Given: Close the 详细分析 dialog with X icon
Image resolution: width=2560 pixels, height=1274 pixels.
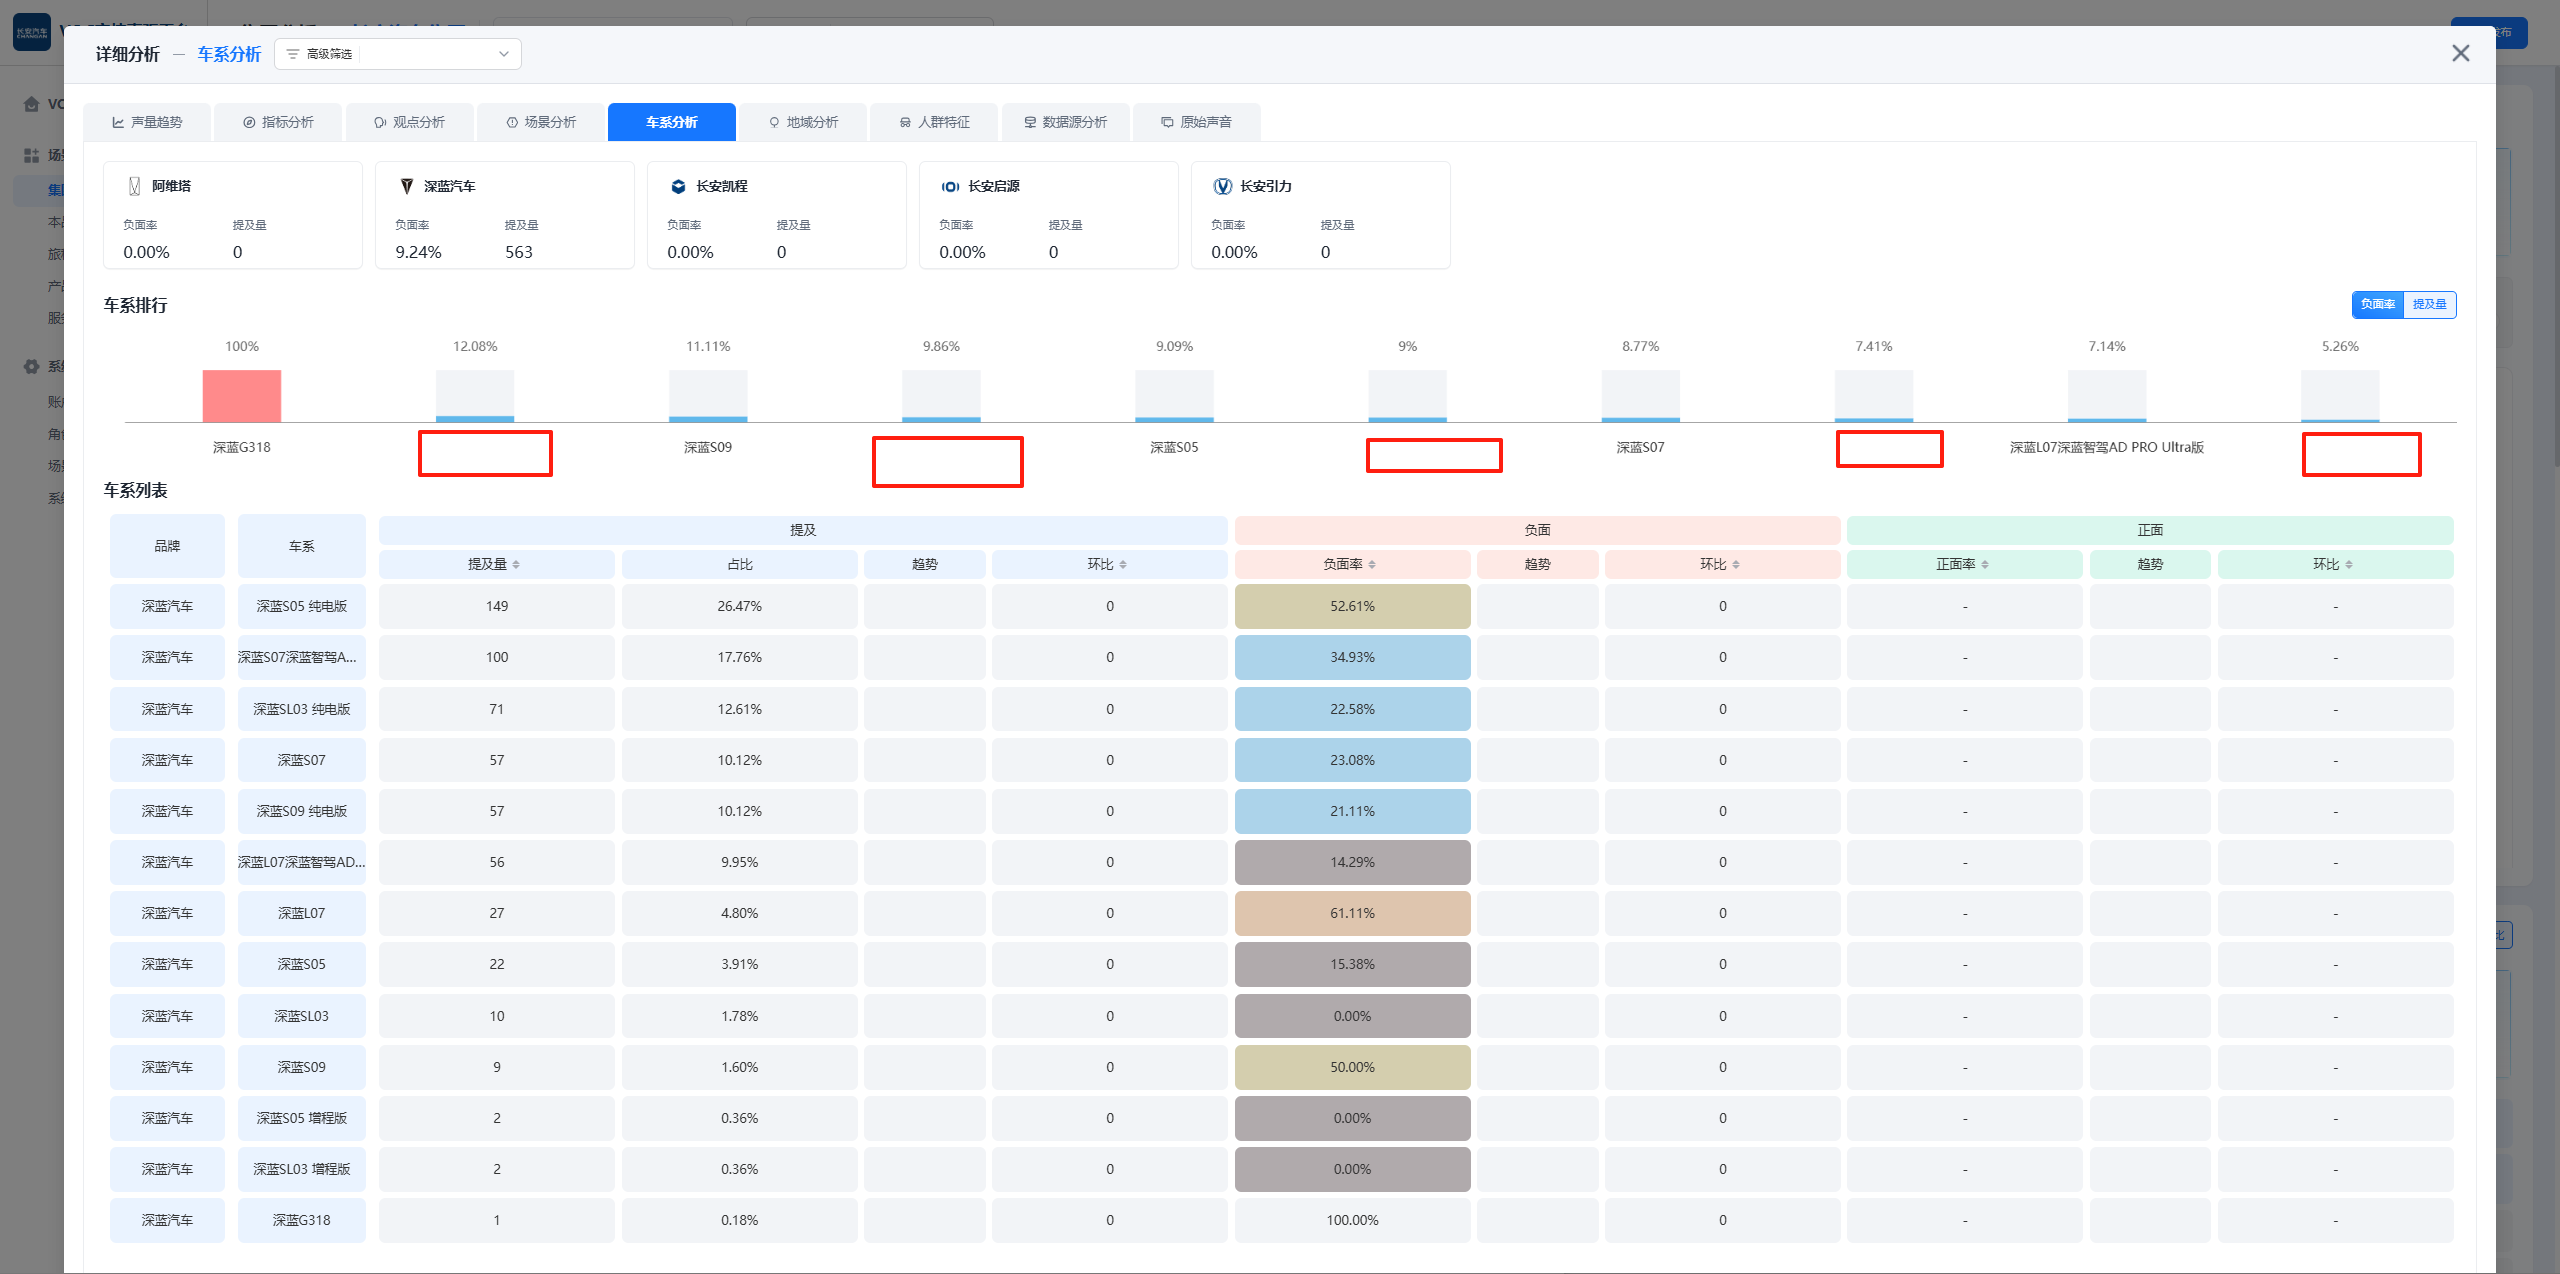Looking at the screenshot, I should coord(2460,53).
